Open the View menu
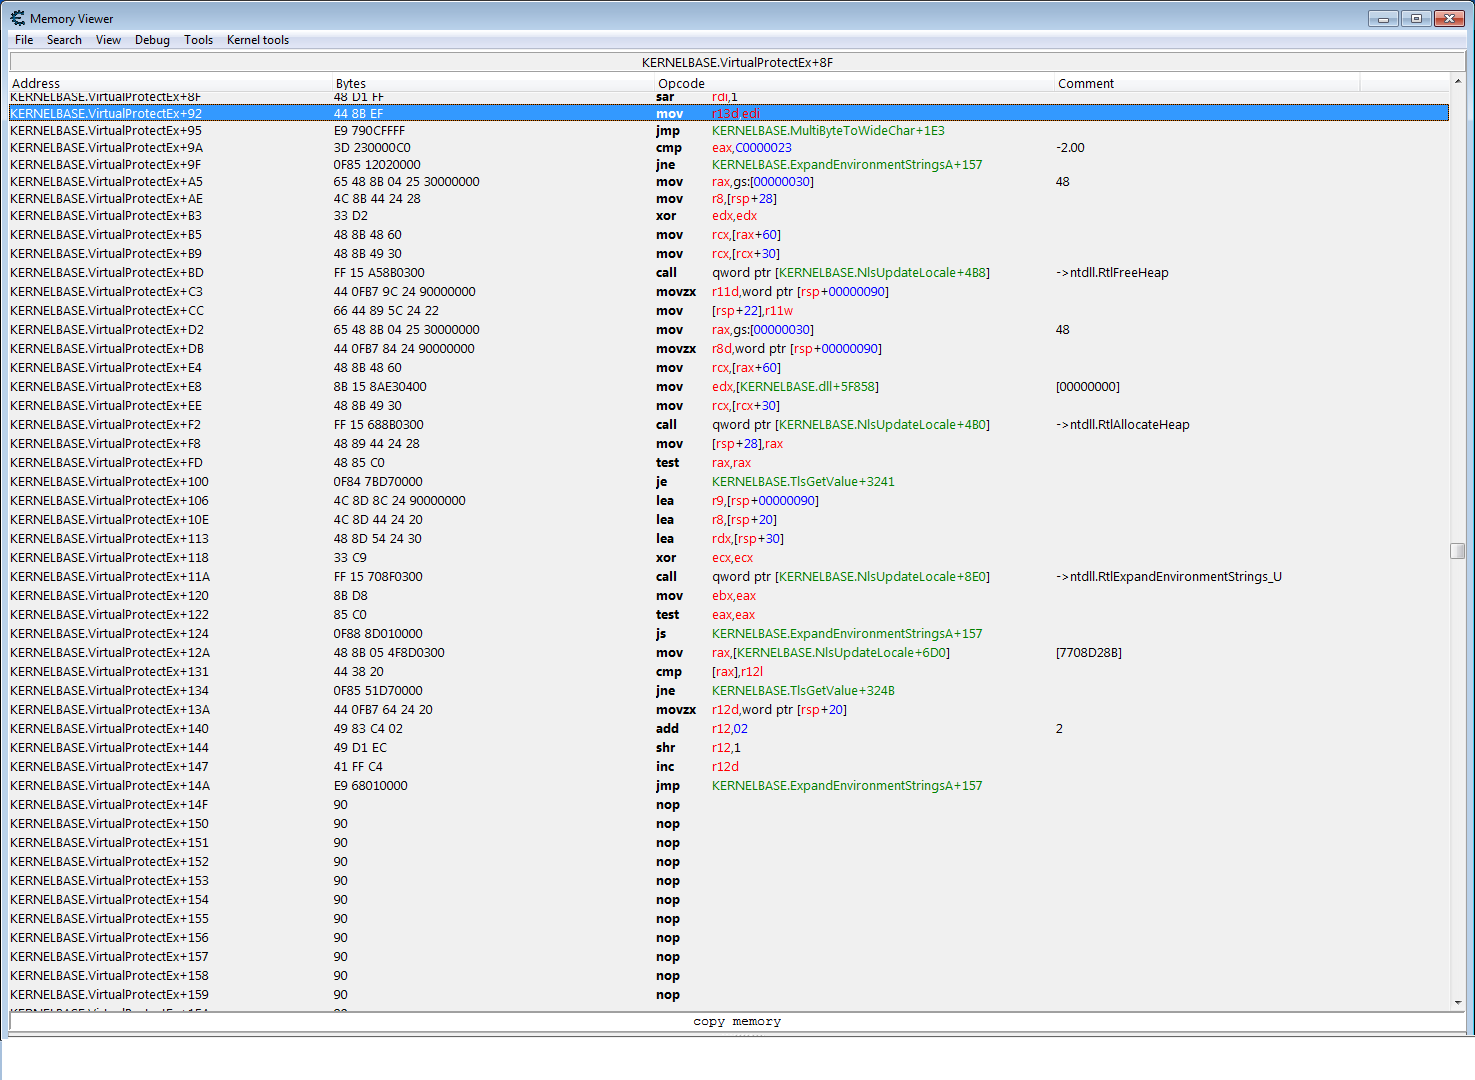 (x=108, y=40)
